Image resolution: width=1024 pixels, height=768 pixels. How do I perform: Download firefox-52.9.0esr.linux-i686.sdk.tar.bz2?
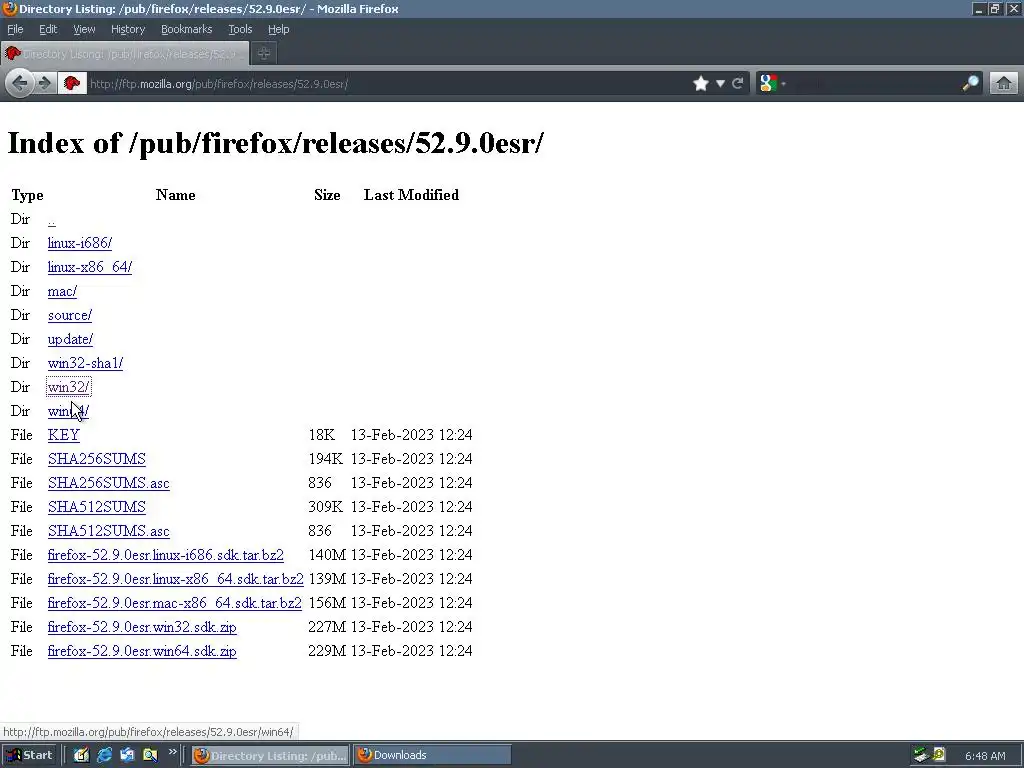[x=166, y=555]
